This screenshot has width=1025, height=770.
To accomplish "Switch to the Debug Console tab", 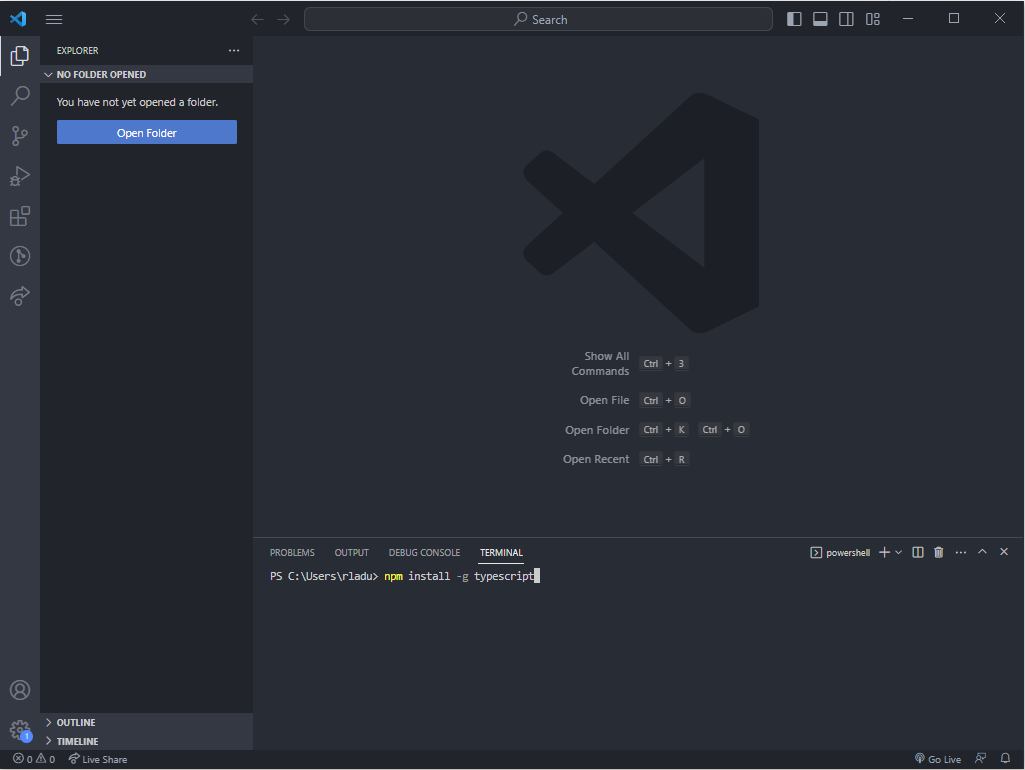I will coord(424,553).
